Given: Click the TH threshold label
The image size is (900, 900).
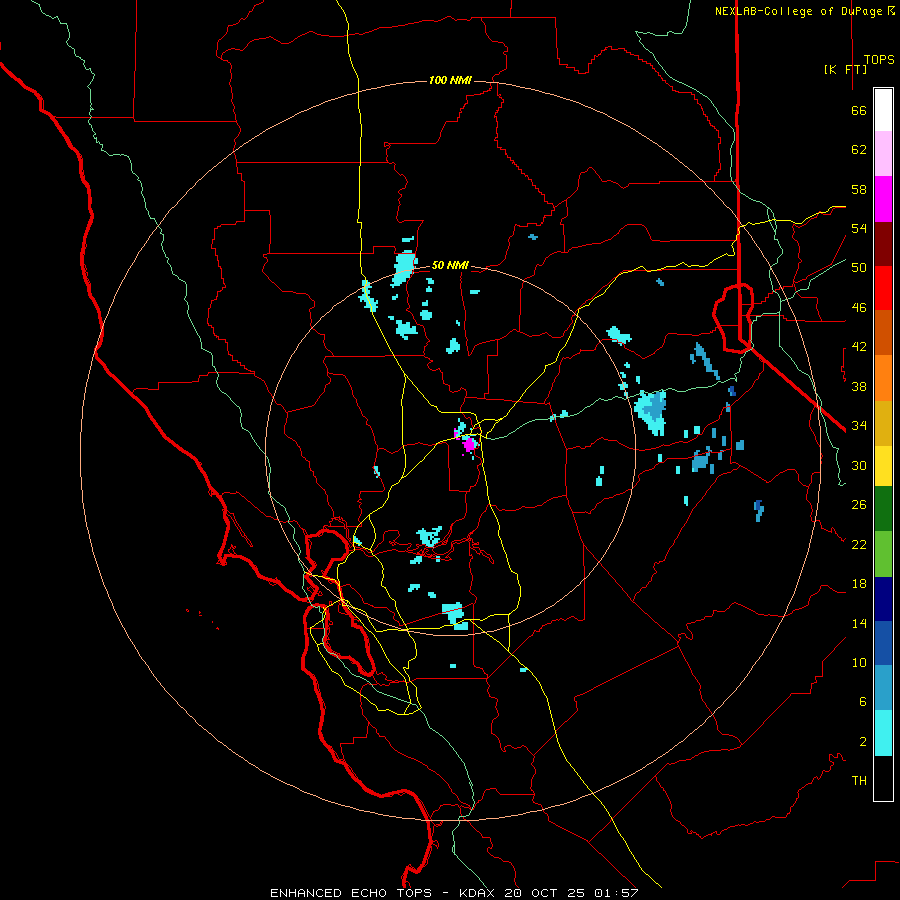Looking at the screenshot, I should click(x=859, y=781).
